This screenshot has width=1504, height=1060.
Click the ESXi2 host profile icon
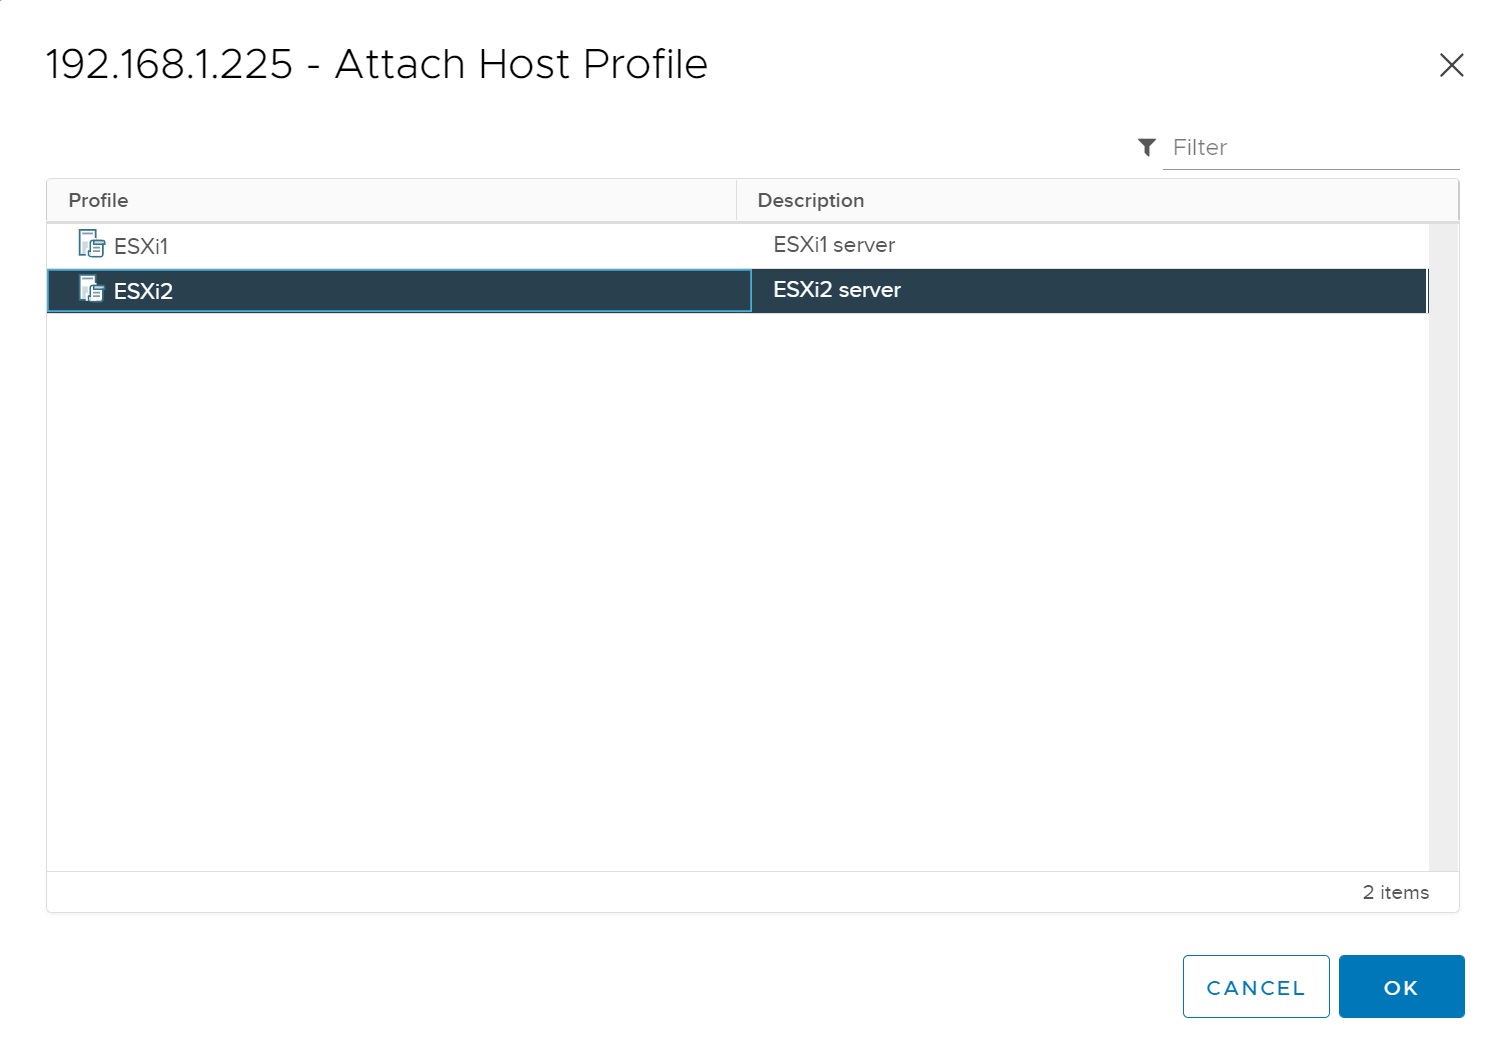(91, 290)
